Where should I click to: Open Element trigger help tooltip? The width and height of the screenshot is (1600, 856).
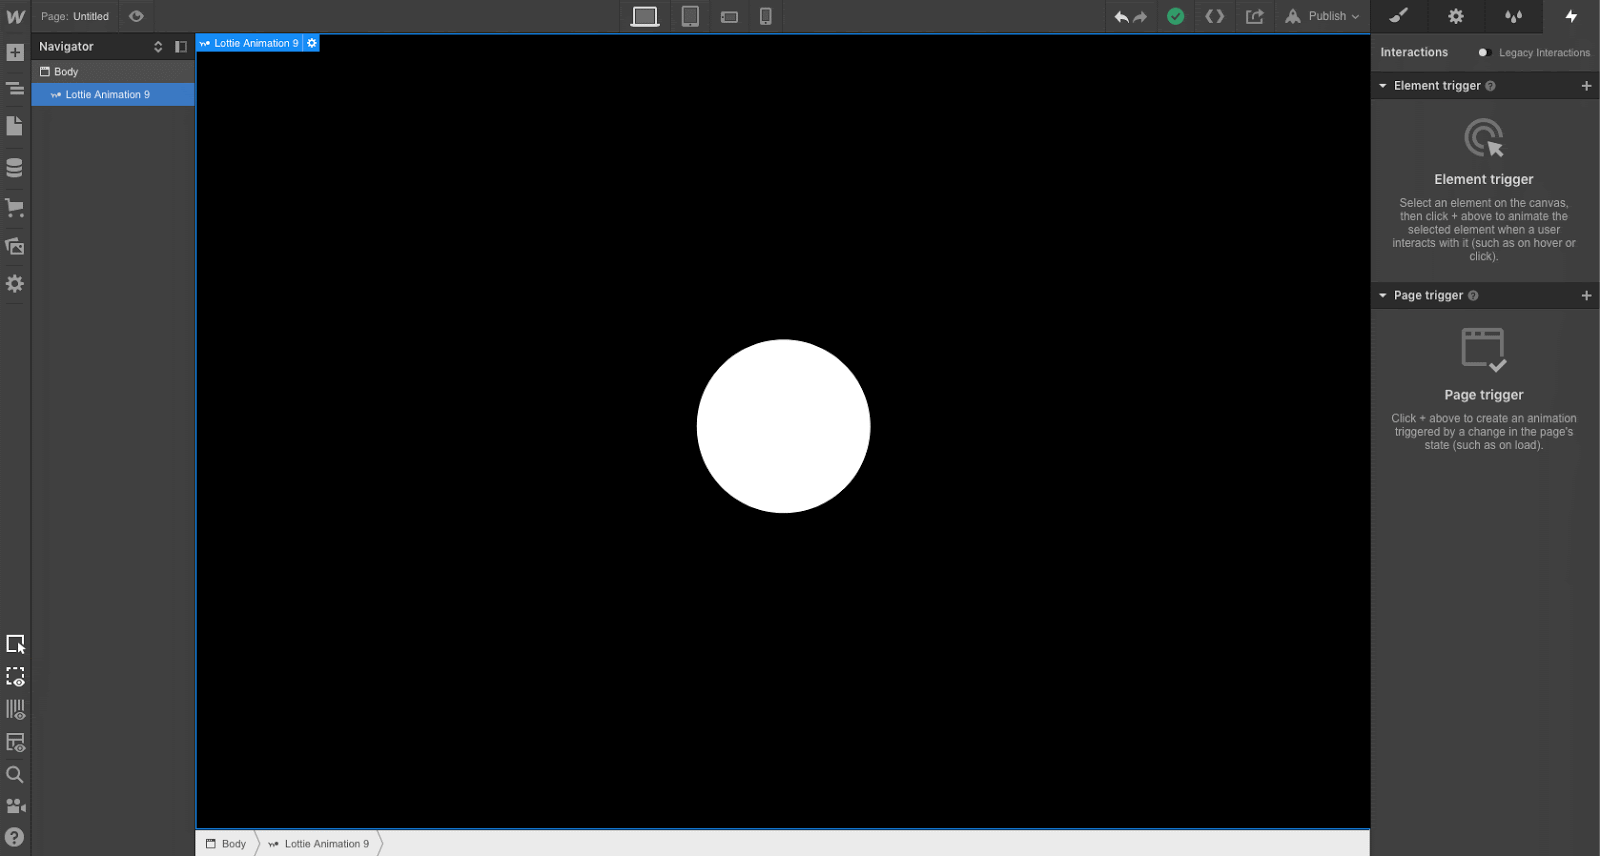coord(1490,86)
